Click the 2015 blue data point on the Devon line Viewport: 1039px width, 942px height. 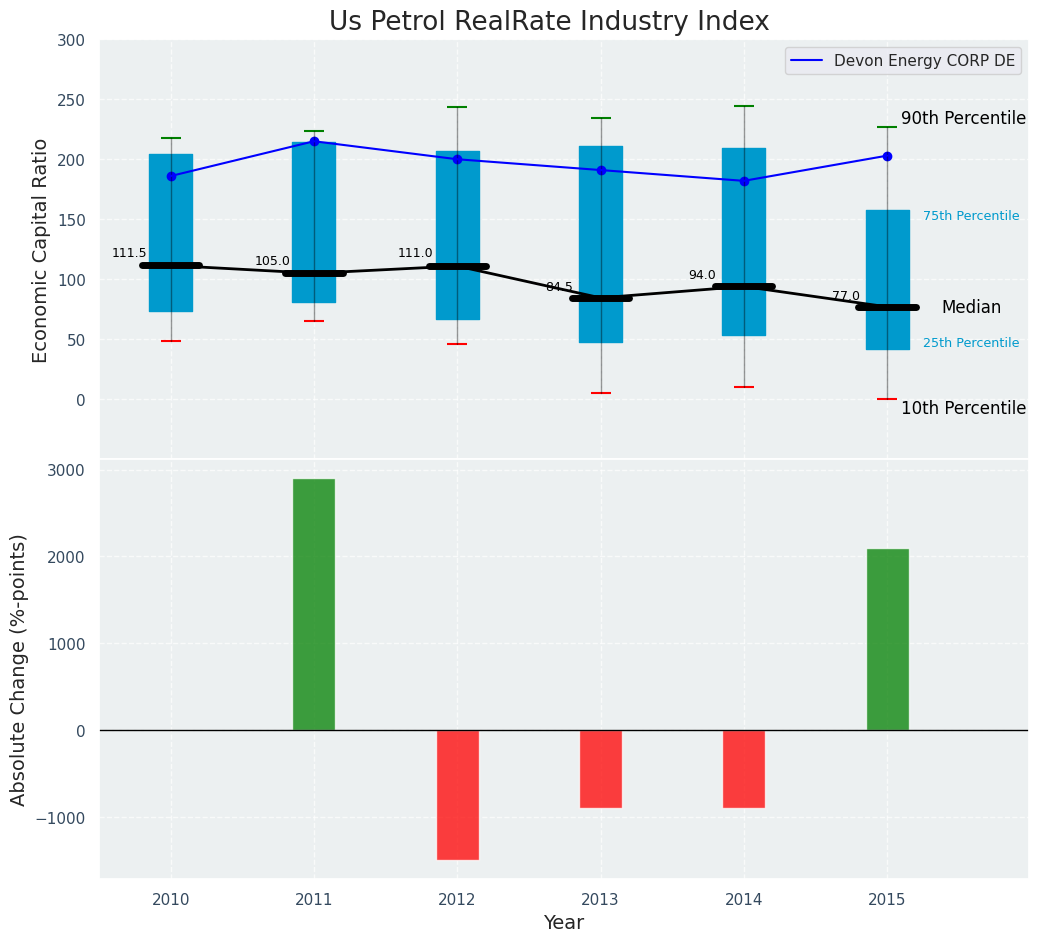click(887, 156)
